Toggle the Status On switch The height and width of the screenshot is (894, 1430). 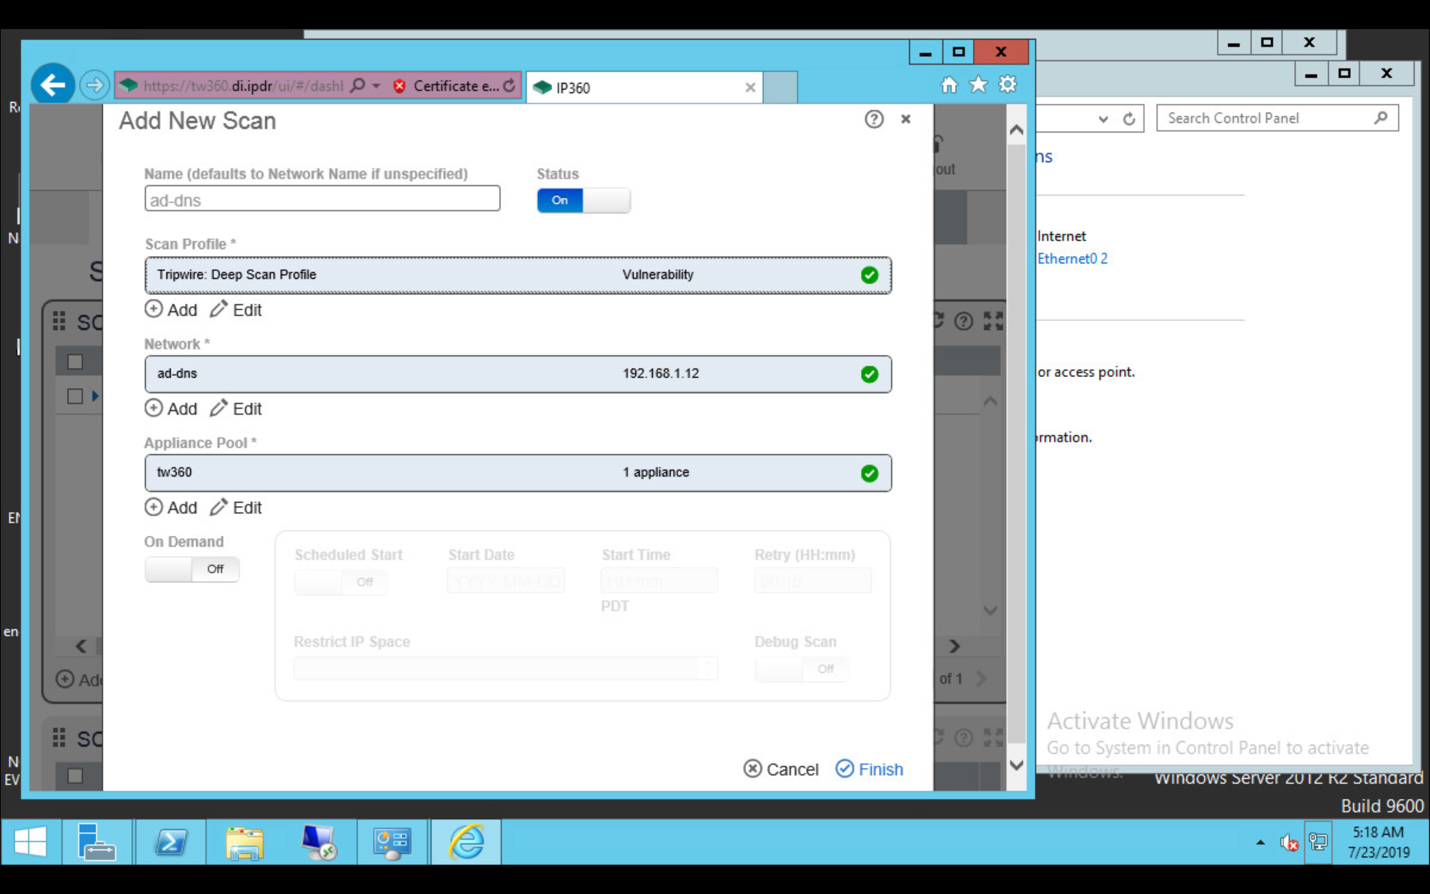click(x=583, y=200)
